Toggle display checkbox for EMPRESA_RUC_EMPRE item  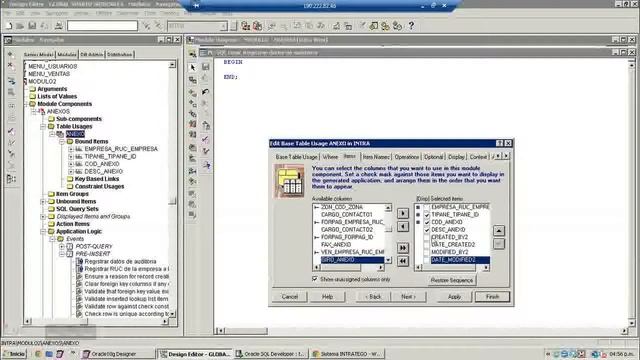[427, 207]
